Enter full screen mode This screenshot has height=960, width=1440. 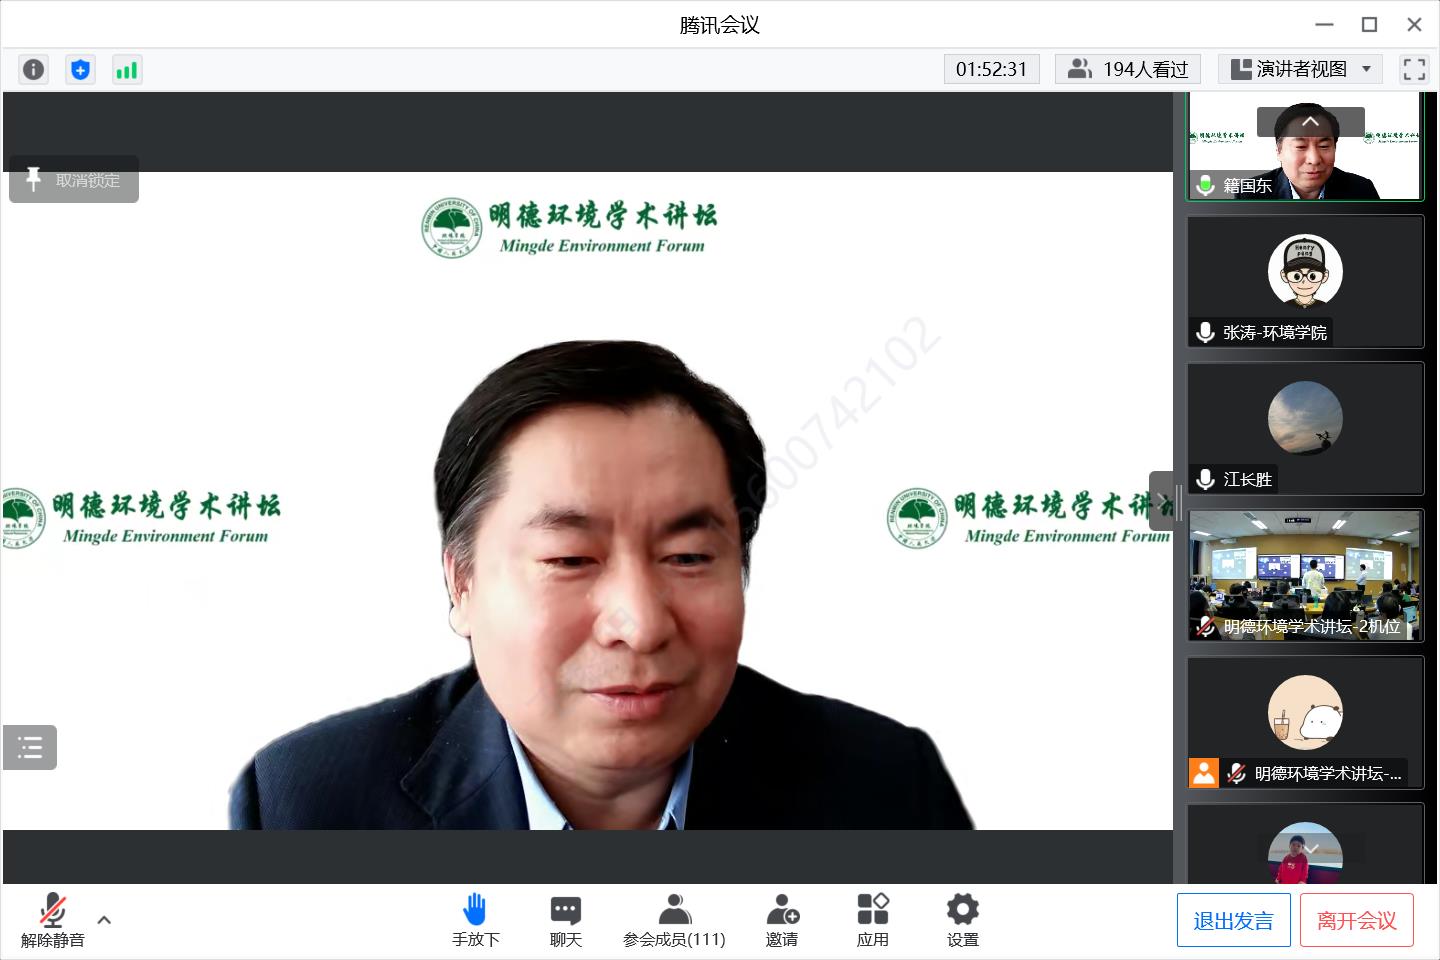click(x=1414, y=69)
